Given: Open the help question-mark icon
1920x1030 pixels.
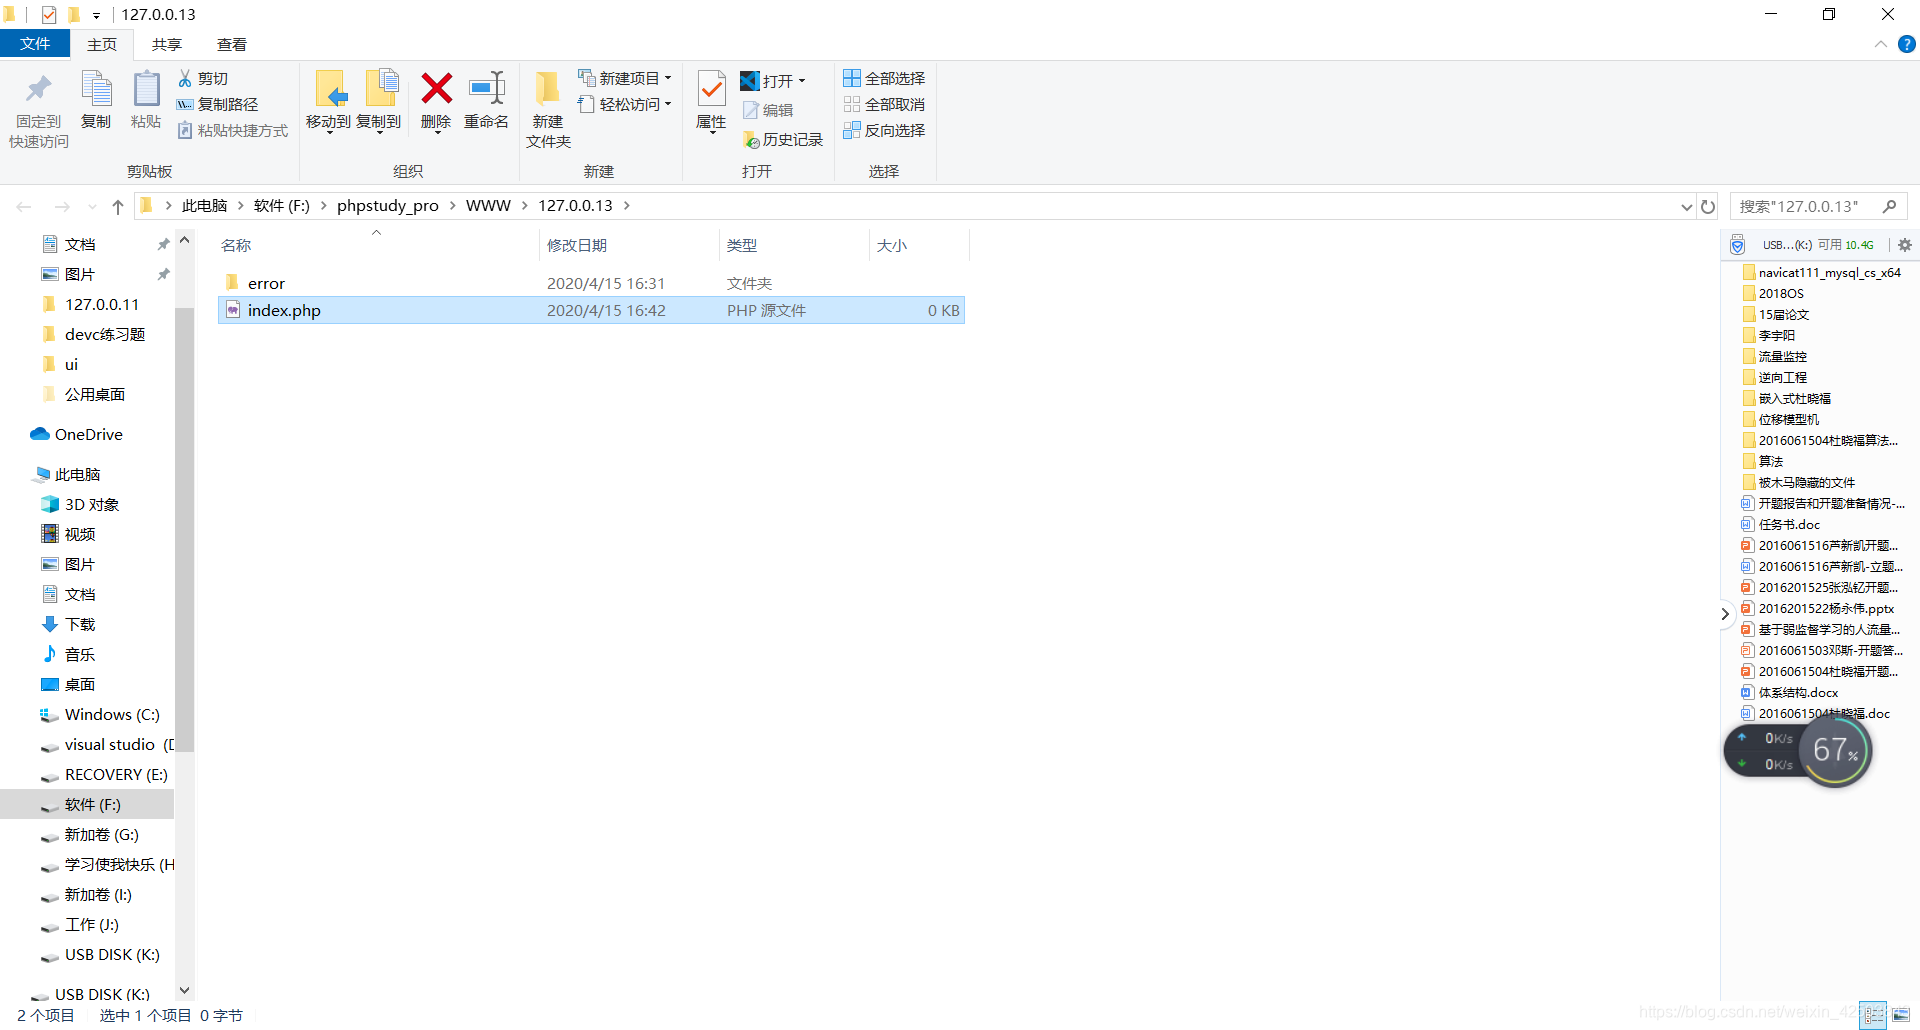Looking at the screenshot, I should tap(1907, 44).
